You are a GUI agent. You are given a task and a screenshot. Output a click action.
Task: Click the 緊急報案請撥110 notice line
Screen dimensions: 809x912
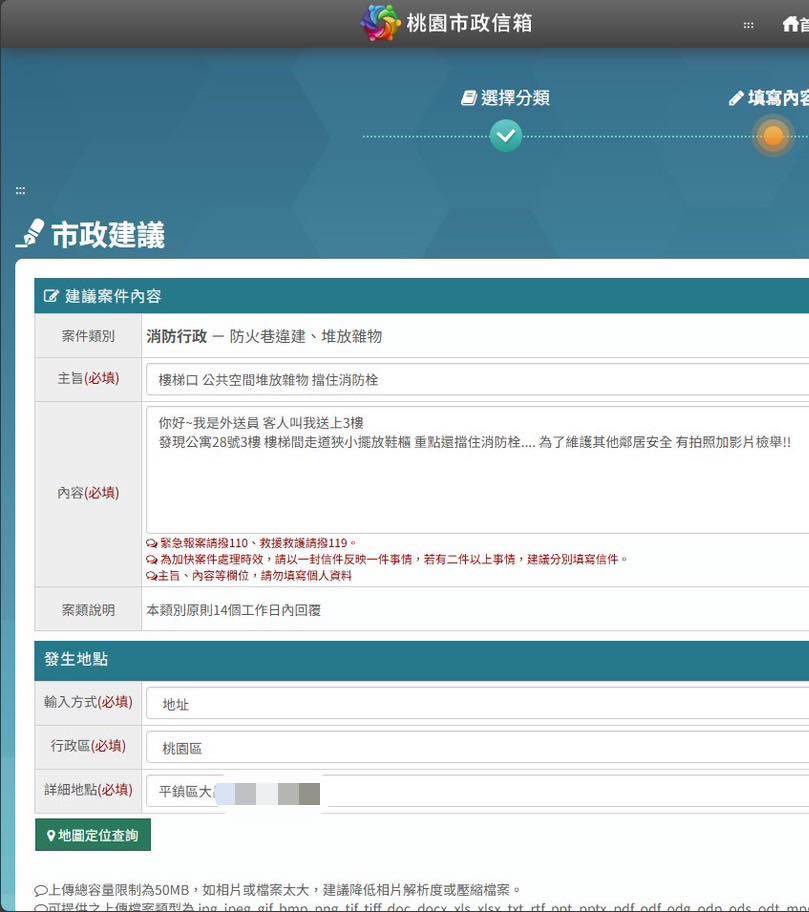click(252, 542)
